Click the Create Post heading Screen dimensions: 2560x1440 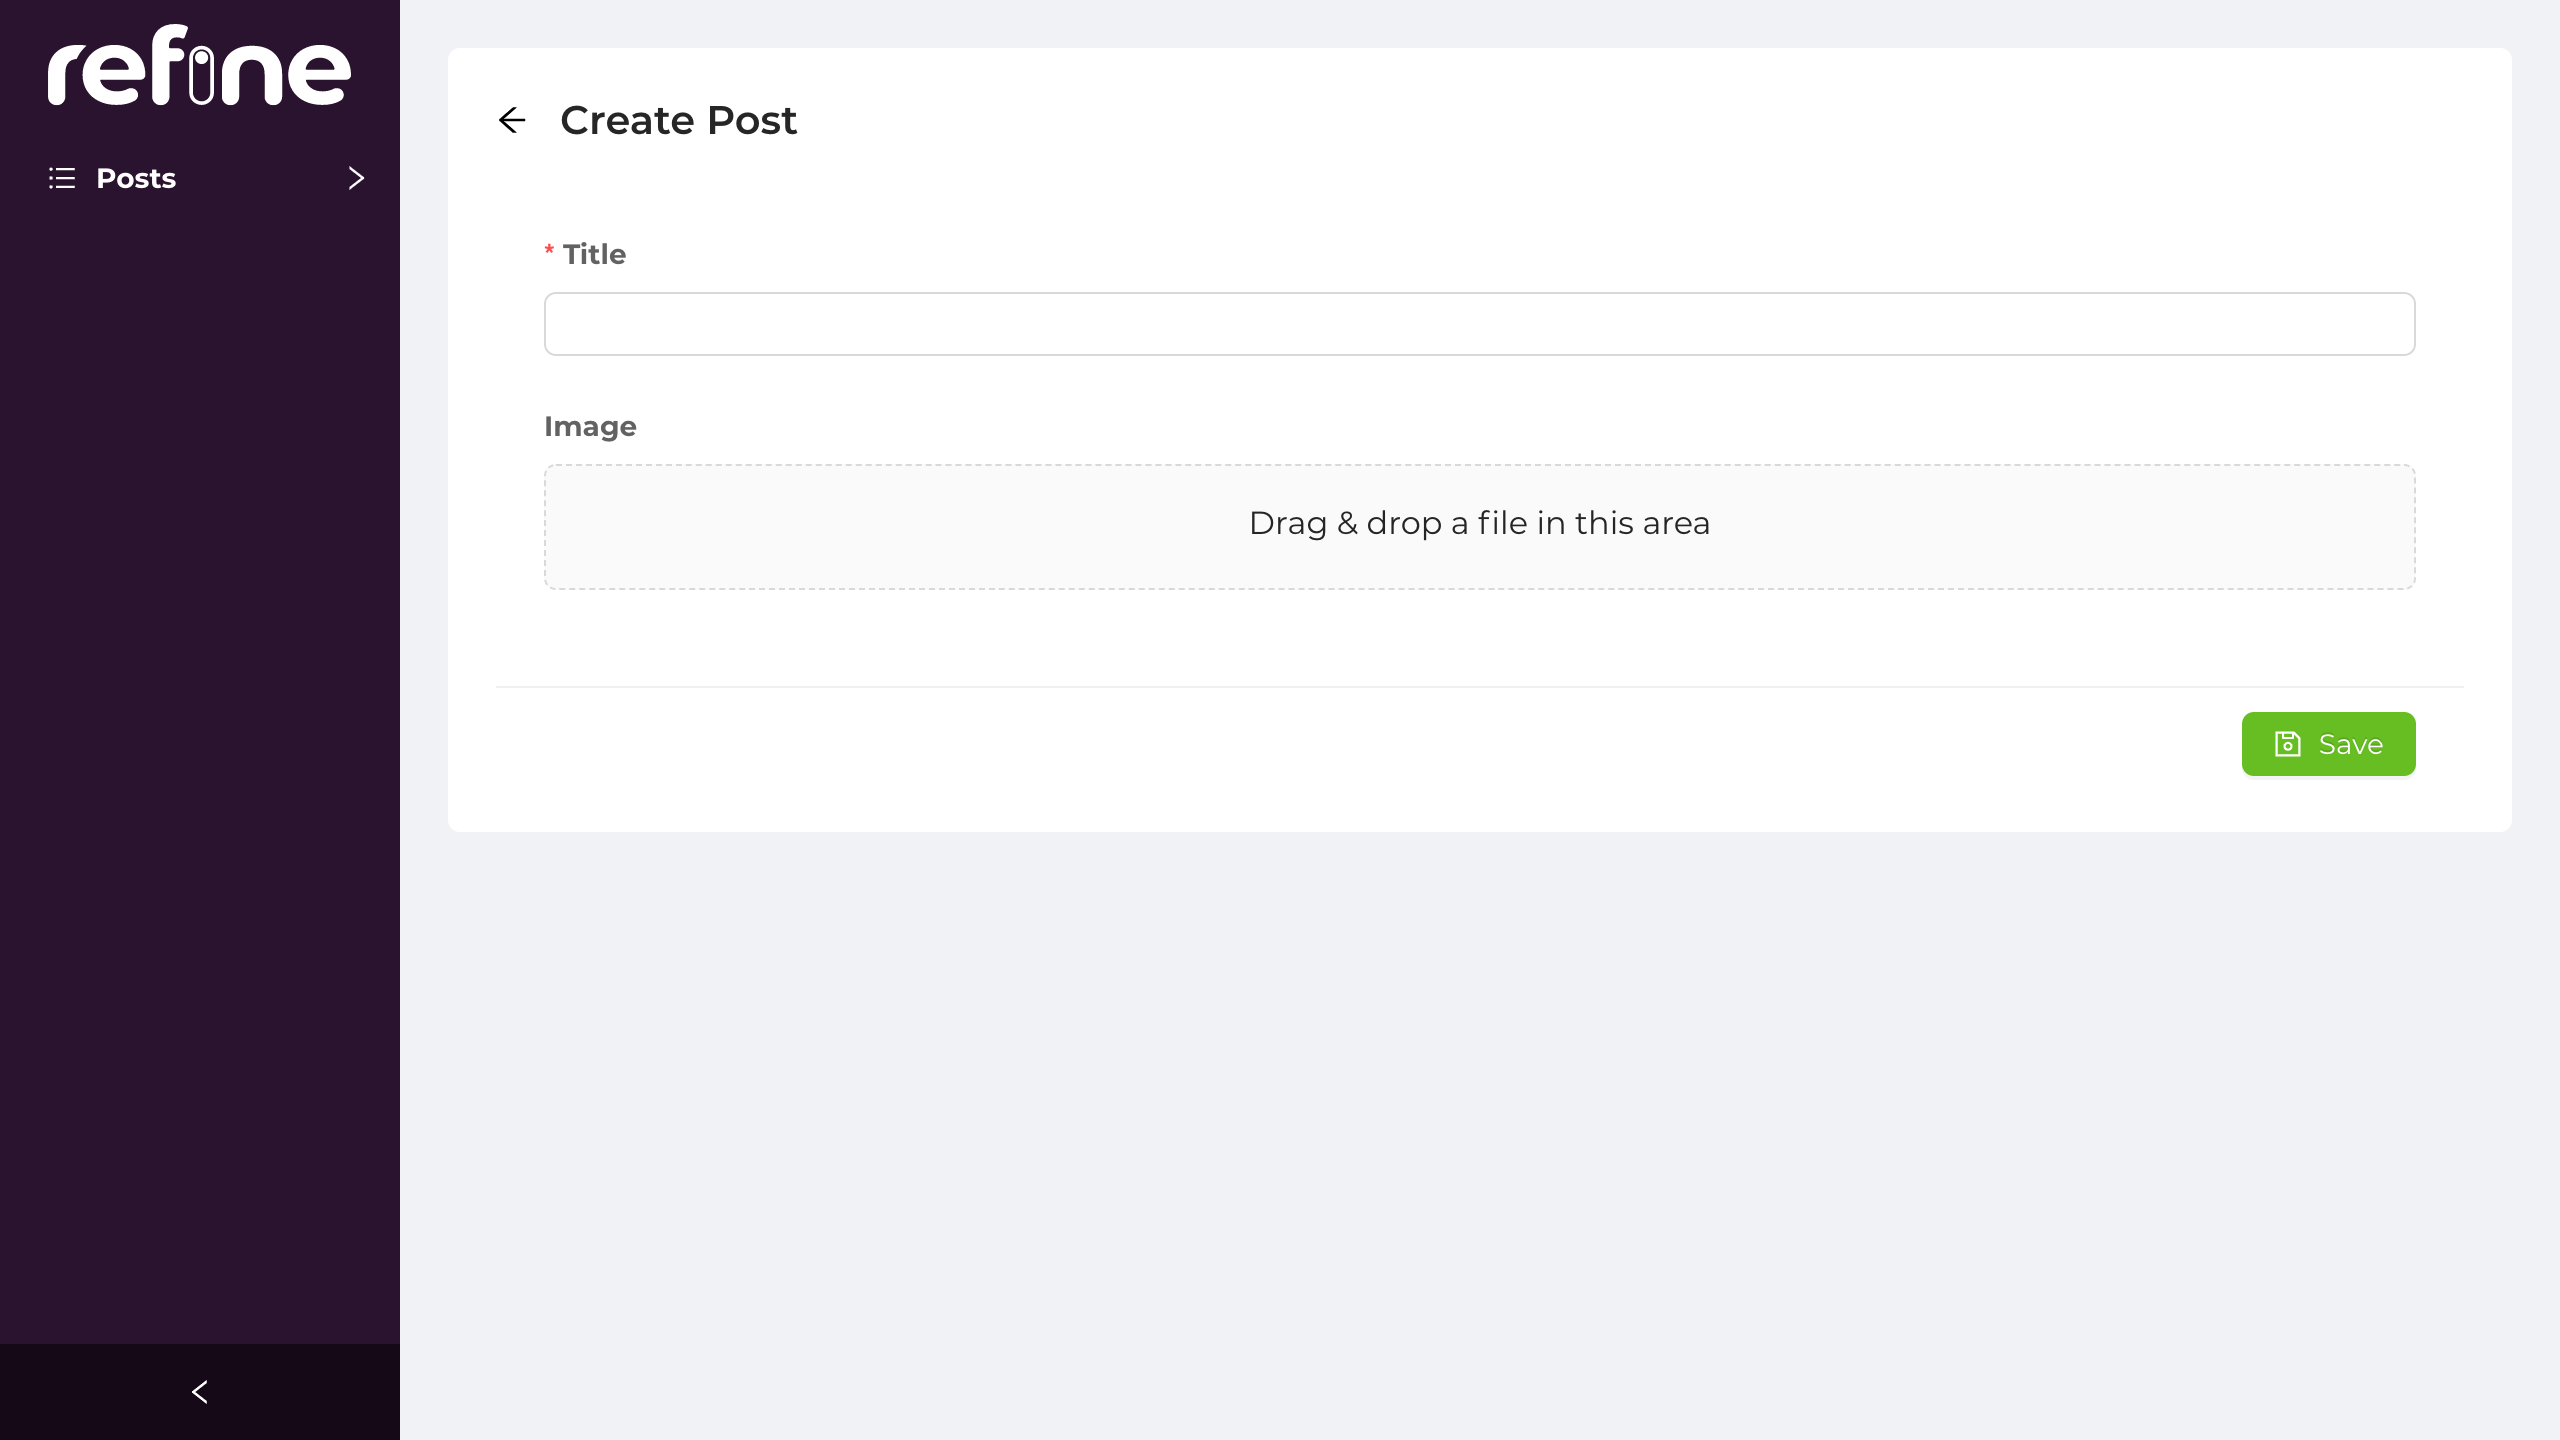(x=679, y=119)
